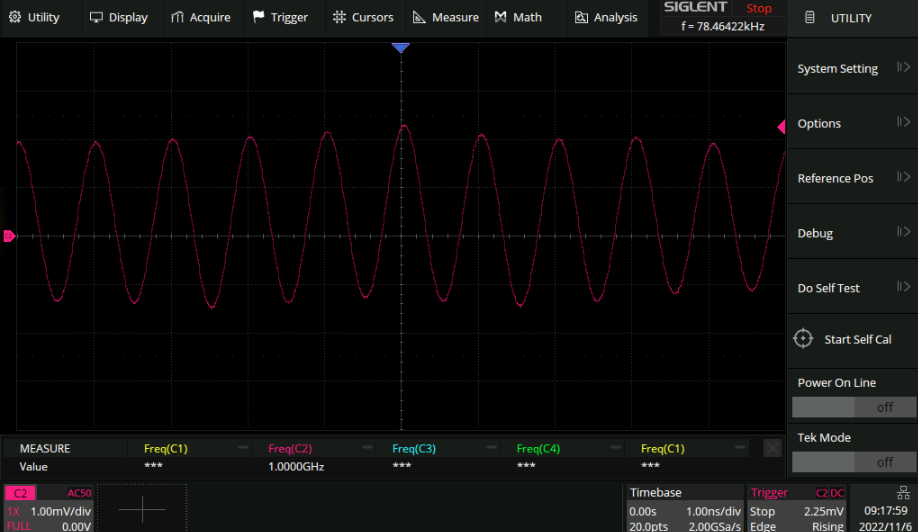Close the measurement panel with X
The image size is (918, 532).
click(x=772, y=449)
